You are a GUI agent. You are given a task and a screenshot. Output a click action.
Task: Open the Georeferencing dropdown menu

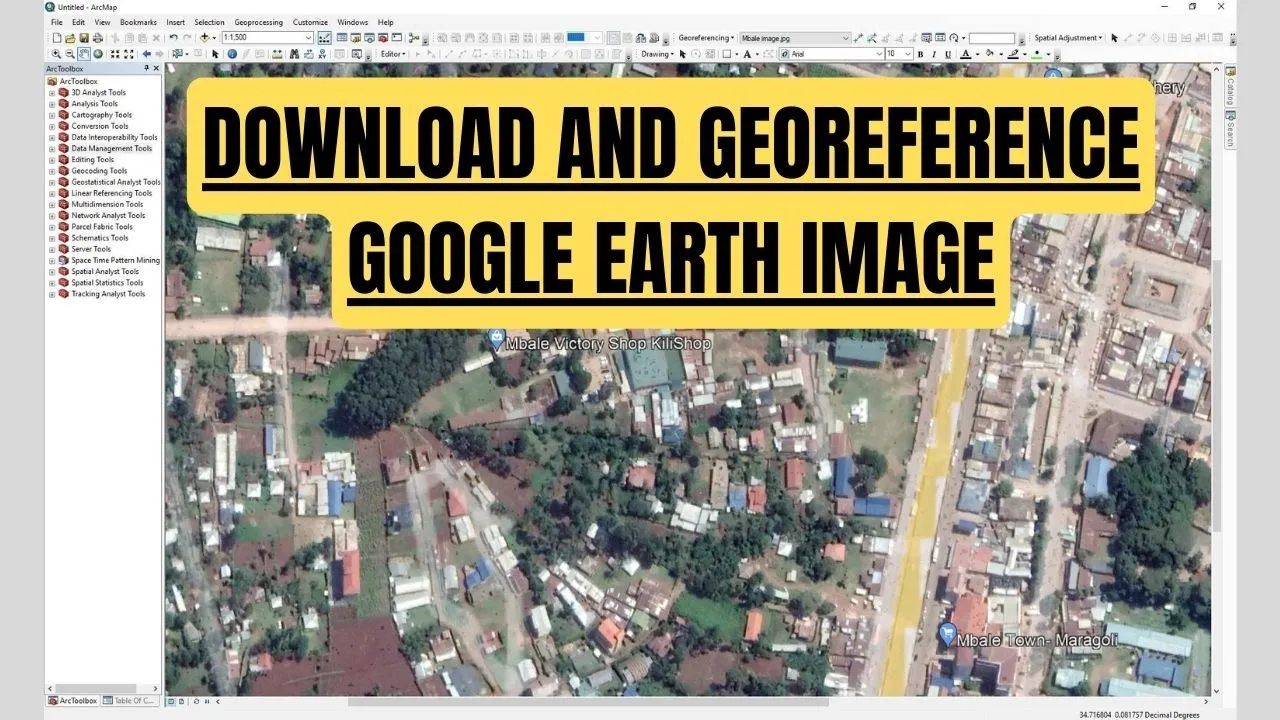[706, 38]
